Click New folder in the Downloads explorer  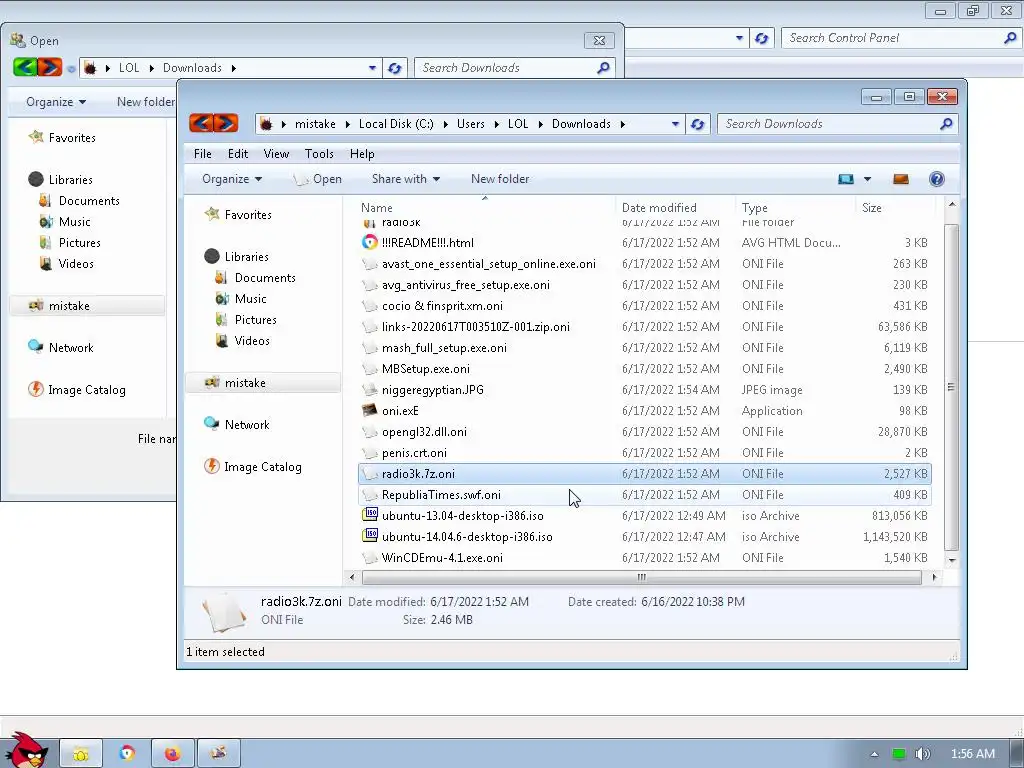pos(500,179)
